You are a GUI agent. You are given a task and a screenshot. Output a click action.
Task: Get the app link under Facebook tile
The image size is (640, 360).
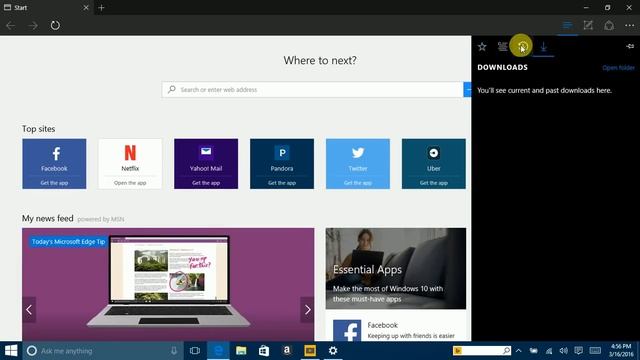click(54, 183)
